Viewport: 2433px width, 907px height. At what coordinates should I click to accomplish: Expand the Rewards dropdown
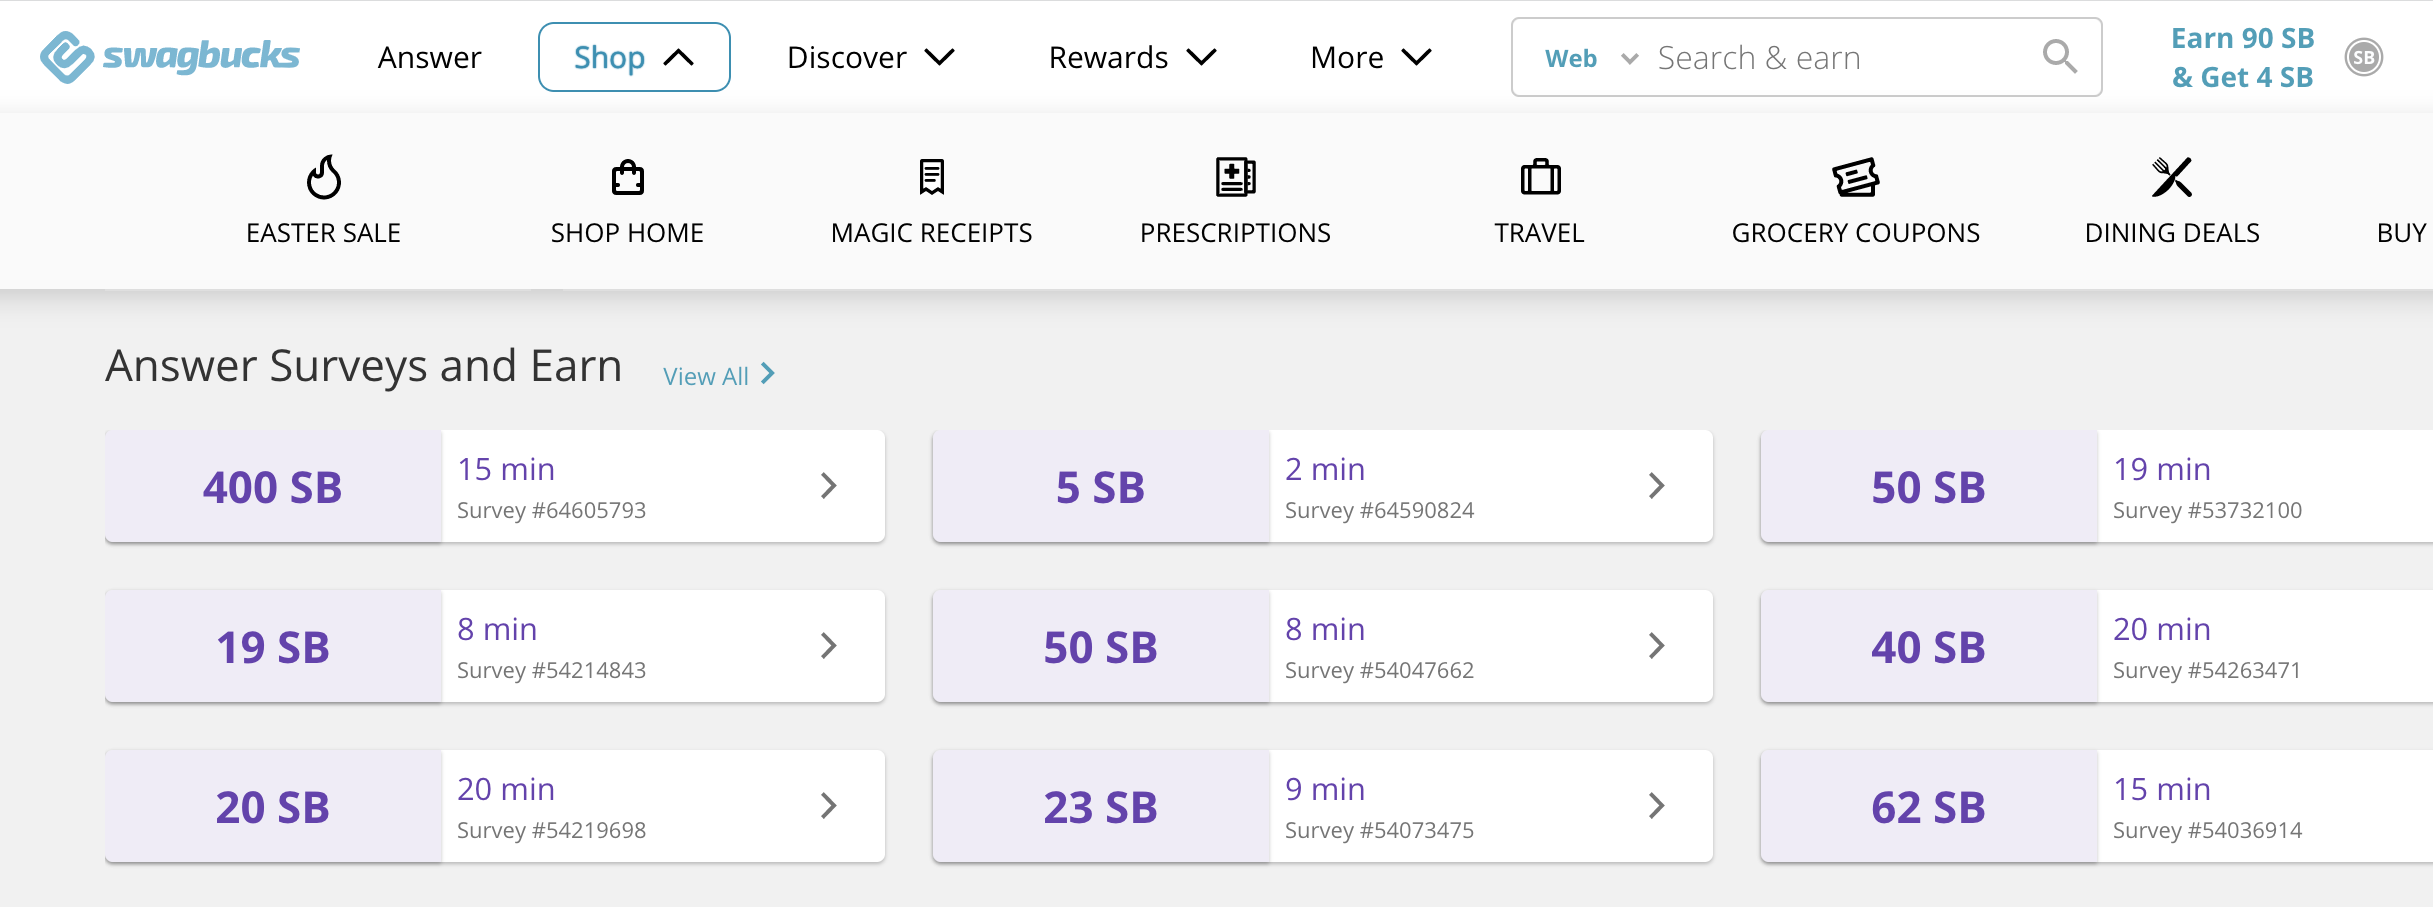pos(1132,57)
